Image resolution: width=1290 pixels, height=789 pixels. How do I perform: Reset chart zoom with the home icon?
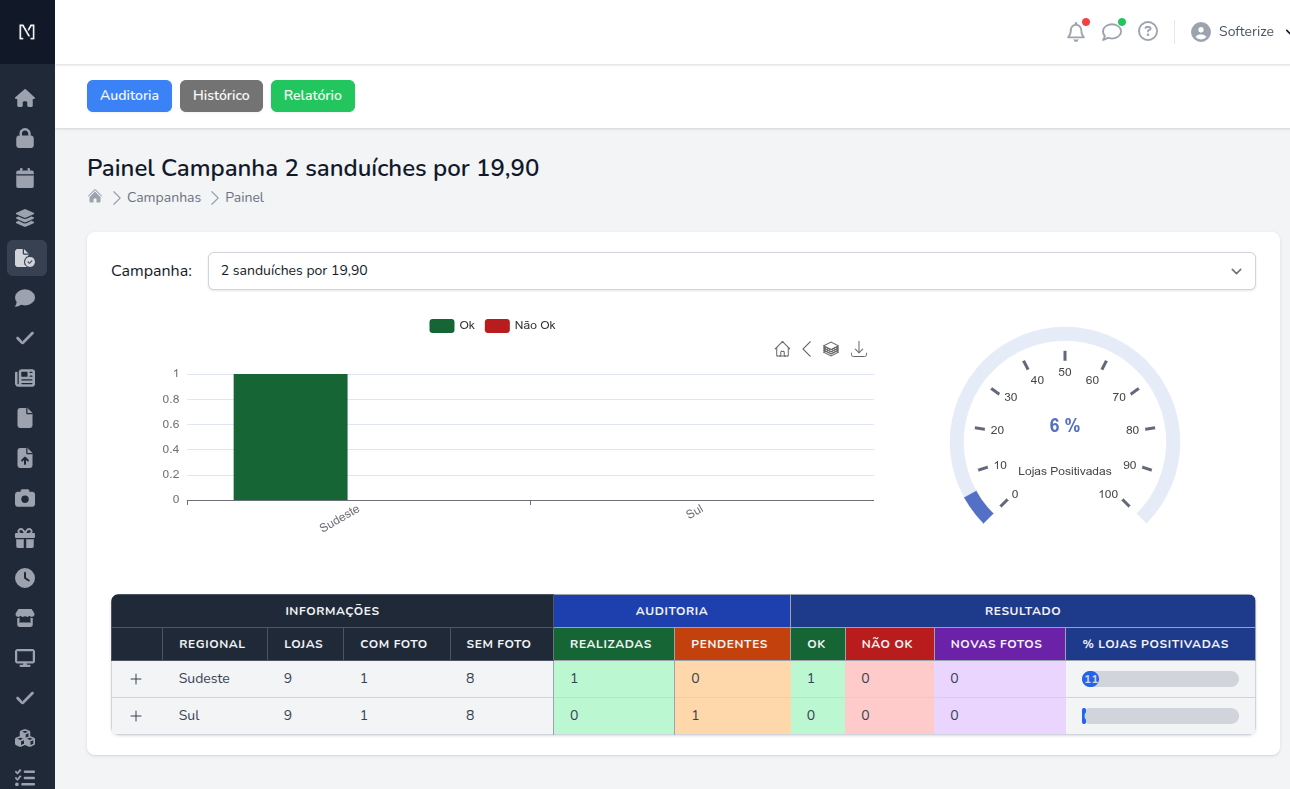(x=782, y=348)
